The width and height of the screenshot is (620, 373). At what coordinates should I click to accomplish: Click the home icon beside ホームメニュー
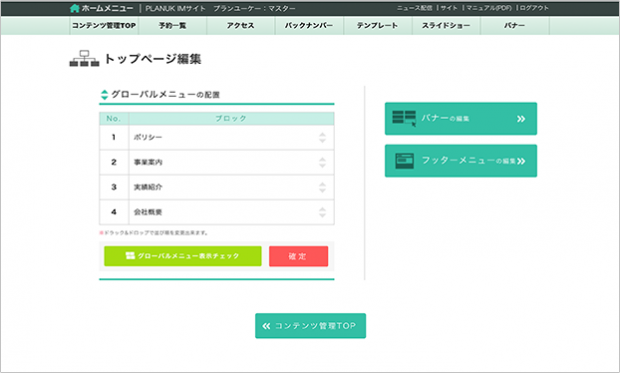74,8
